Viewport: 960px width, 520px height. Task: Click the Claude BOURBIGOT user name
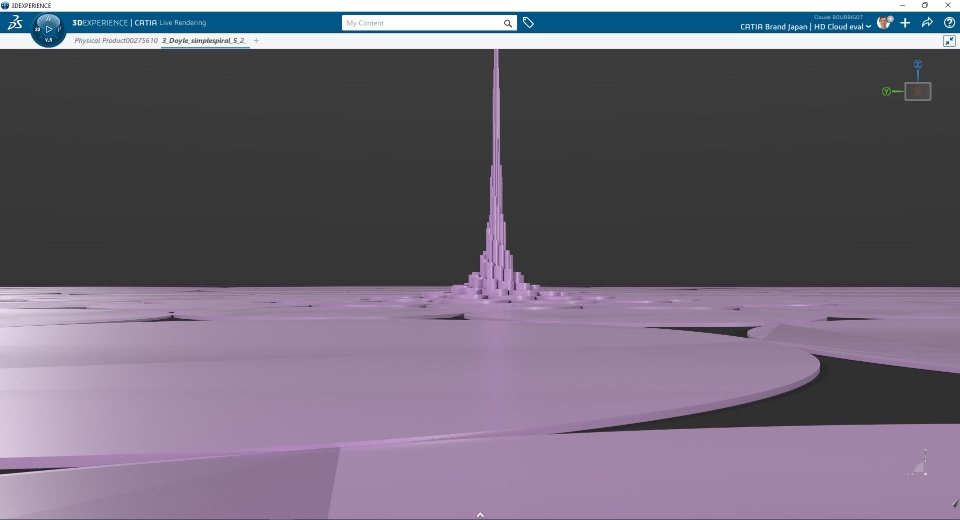point(838,17)
